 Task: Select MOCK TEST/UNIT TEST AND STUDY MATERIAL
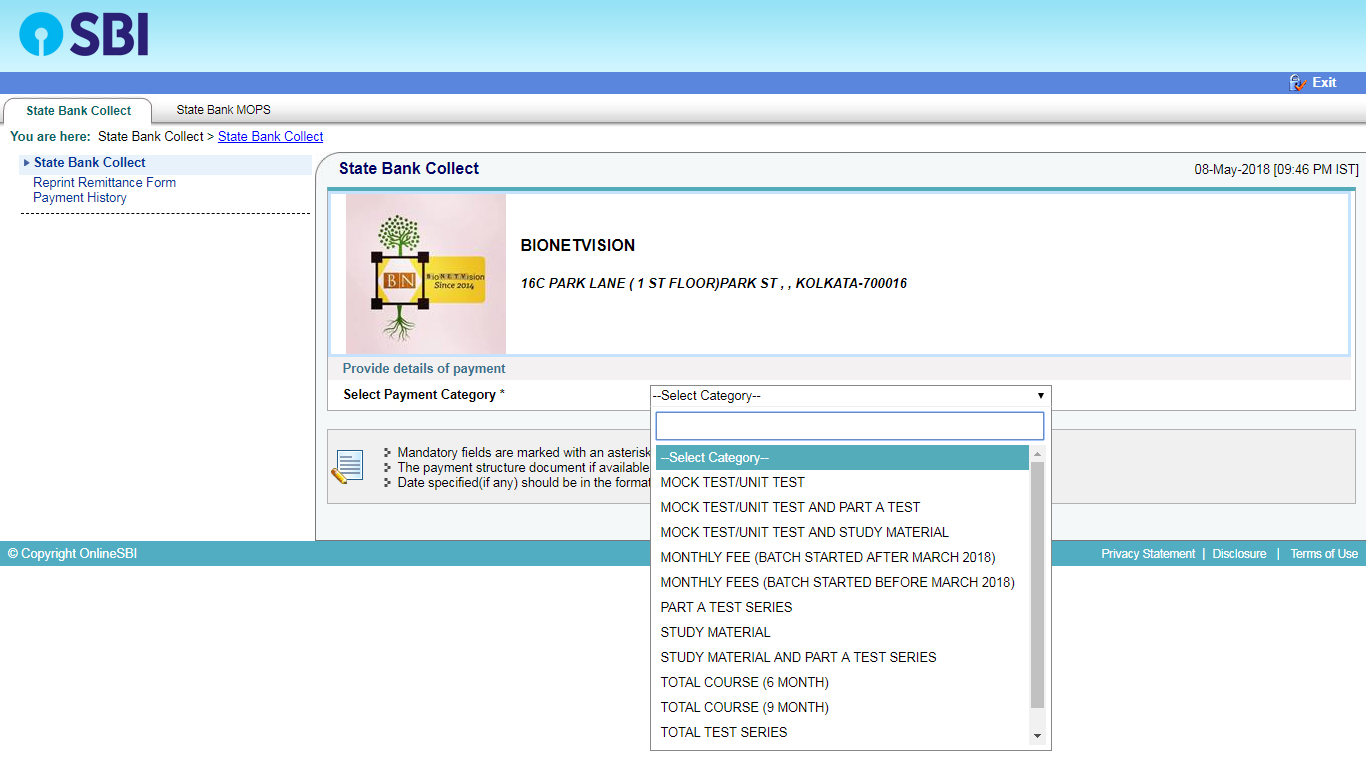(x=842, y=533)
